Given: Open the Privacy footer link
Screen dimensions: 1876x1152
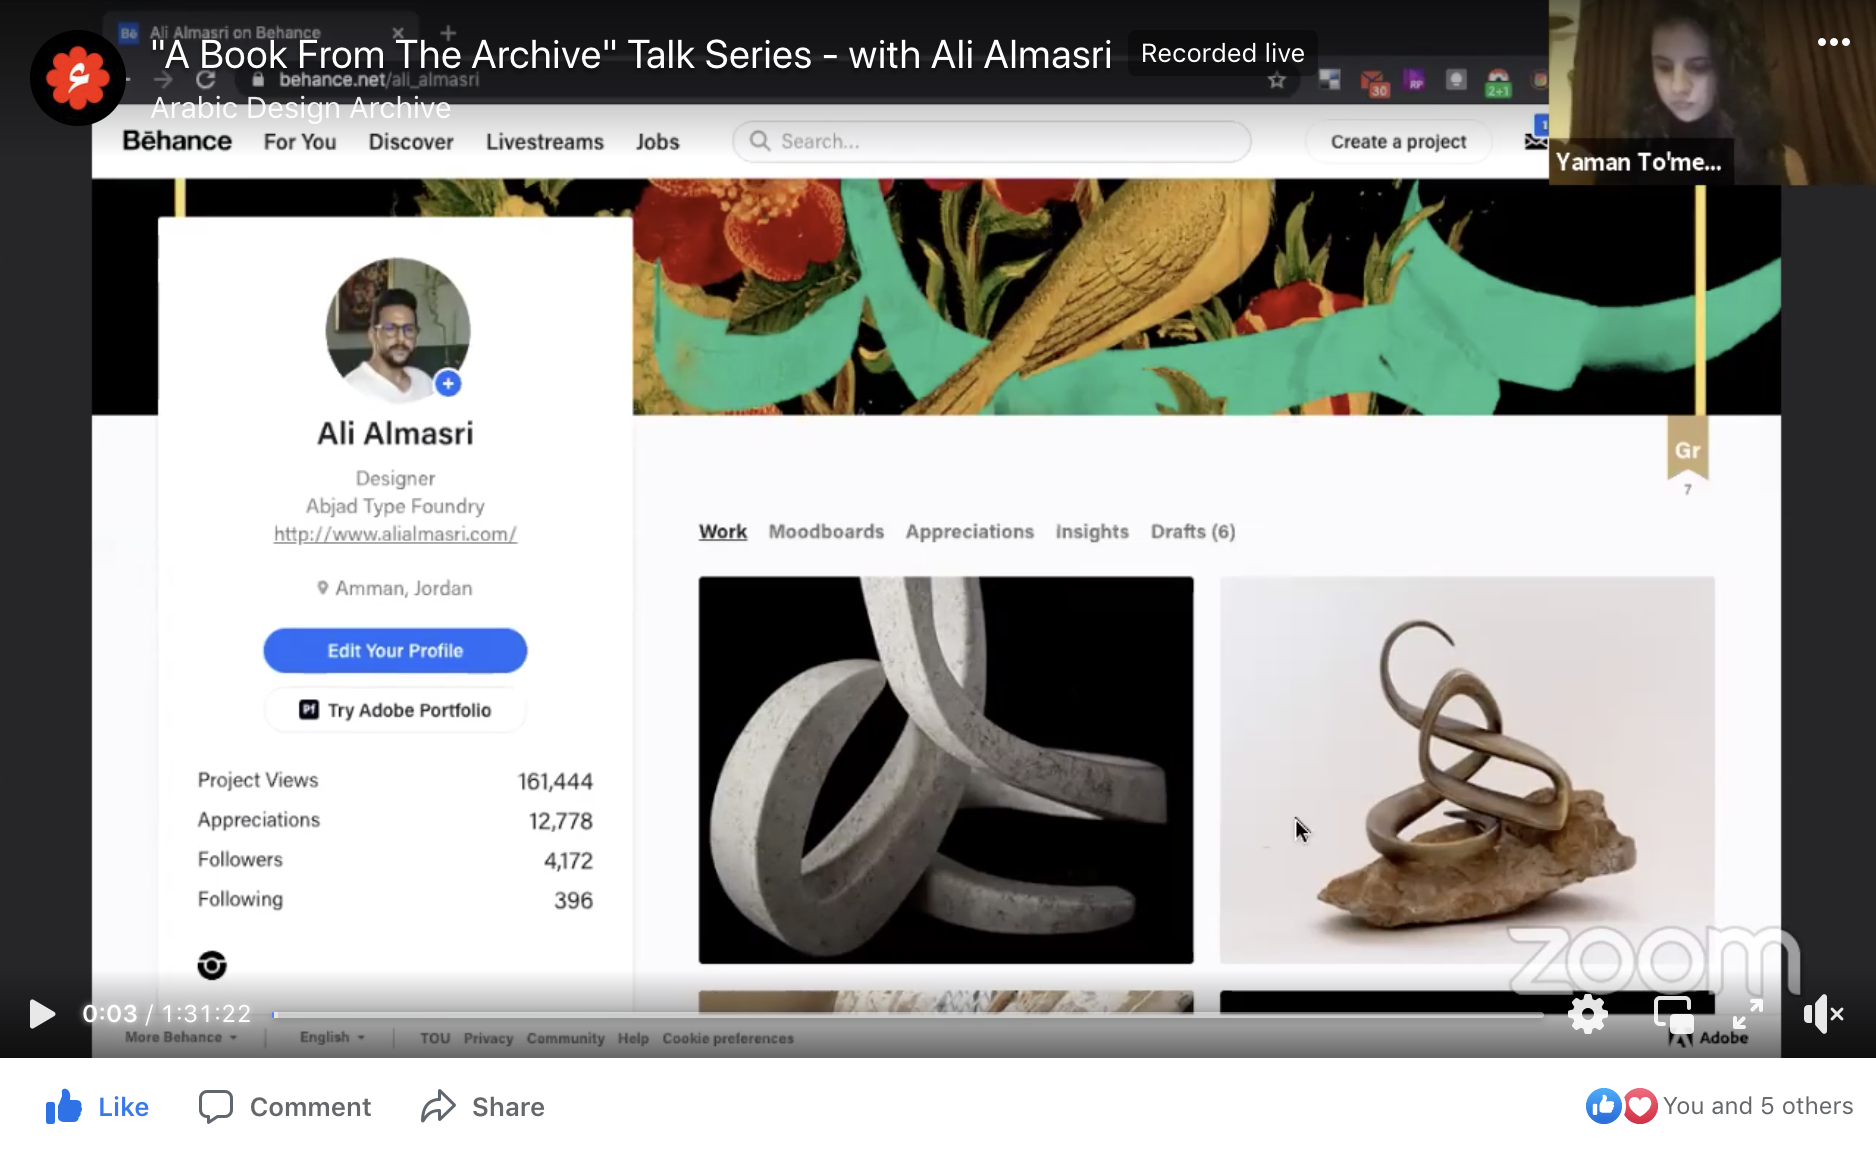Looking at the screenshot, I should pos(488,1039).
